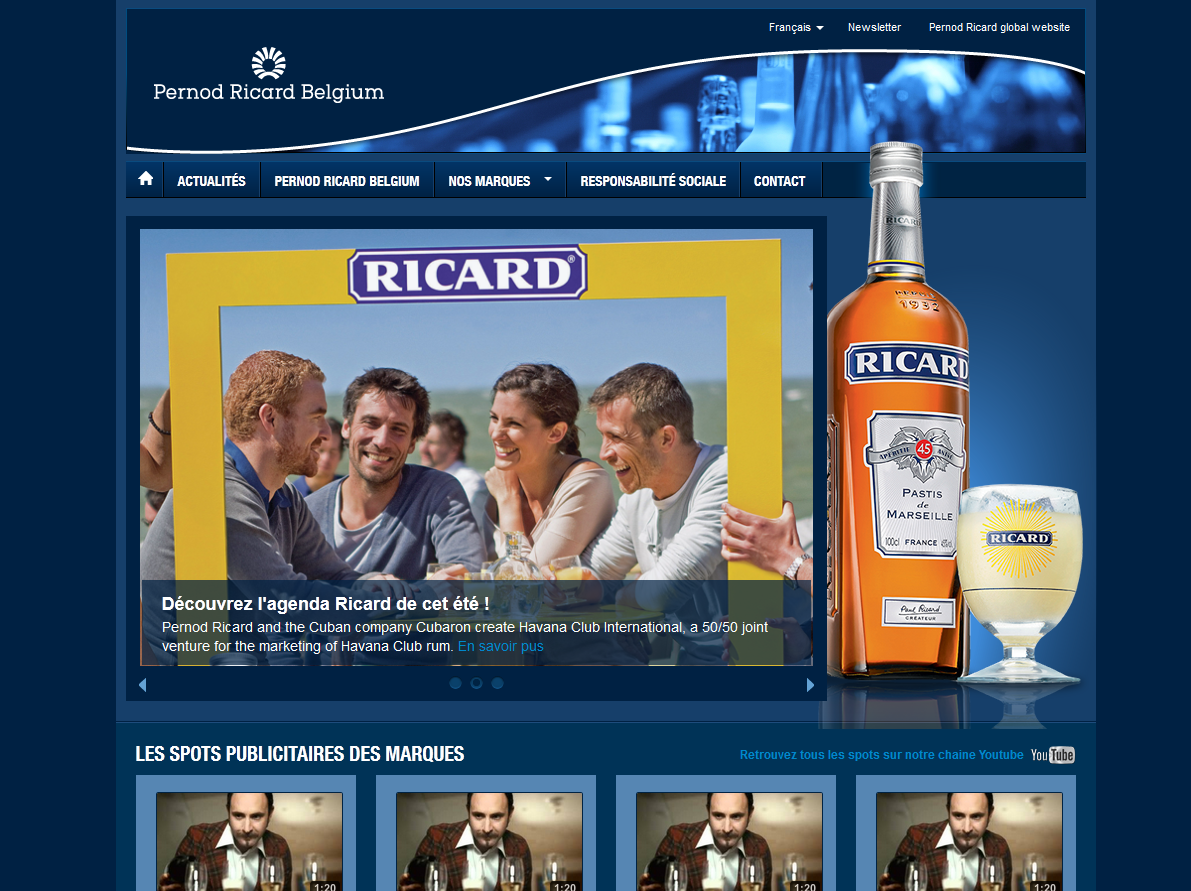
Task: Click the Pernod Ricard Belgium logo
Action: (268, 74)
